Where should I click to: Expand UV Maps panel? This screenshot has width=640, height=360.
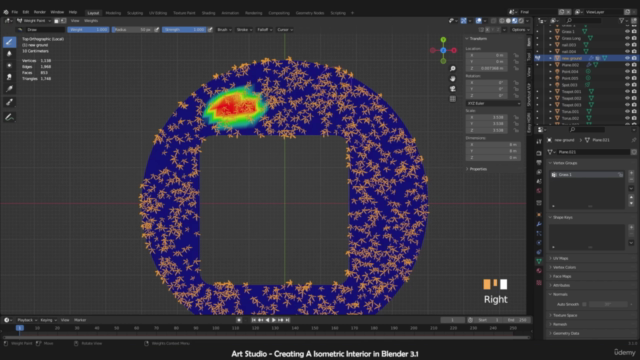560,258
